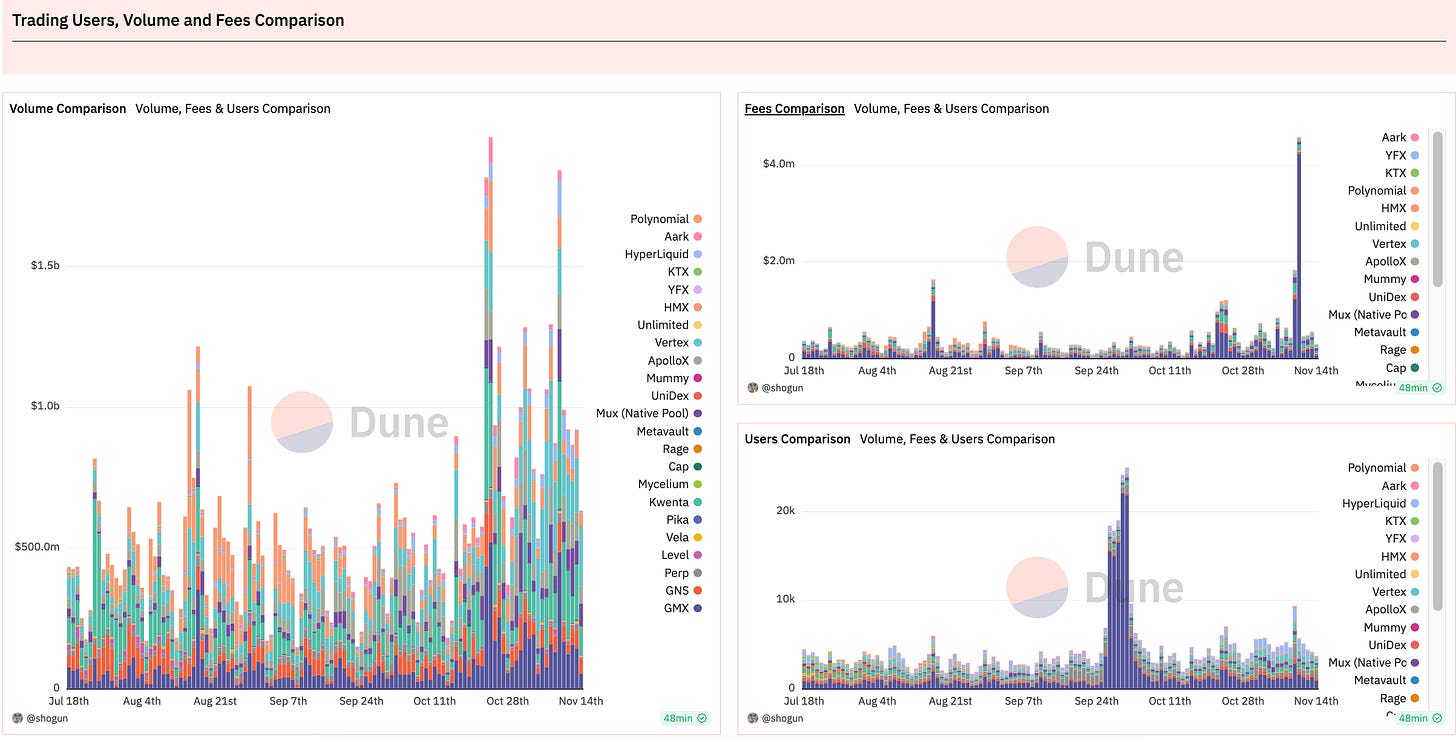Click the 48min refresh badge on Users chart
The width and height of the screenshot is (1456, 739).
point(1420,718)
